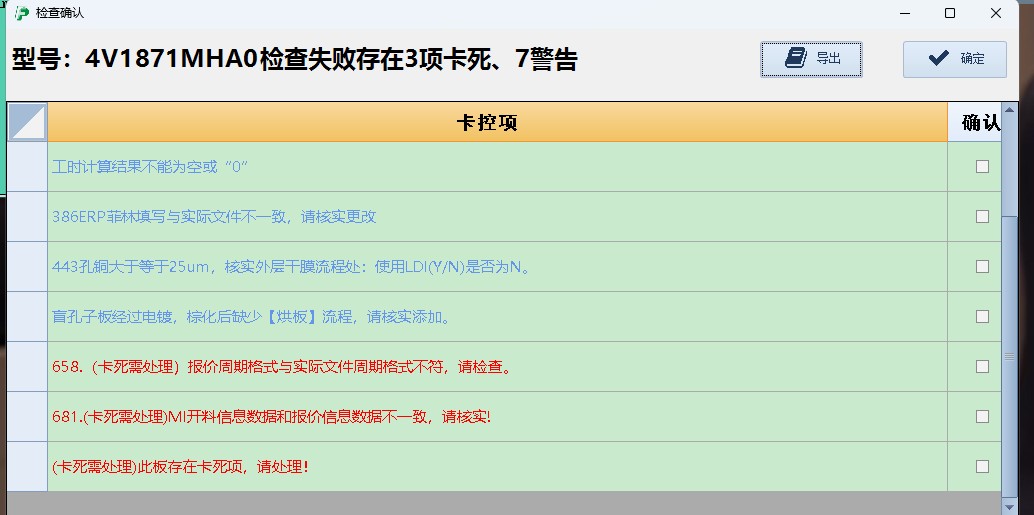The height and width of the screenshot is (515, 1034).
Task: Click heading 型号：4V1871MHA0检查失败
Action: [x=295, y=60]
